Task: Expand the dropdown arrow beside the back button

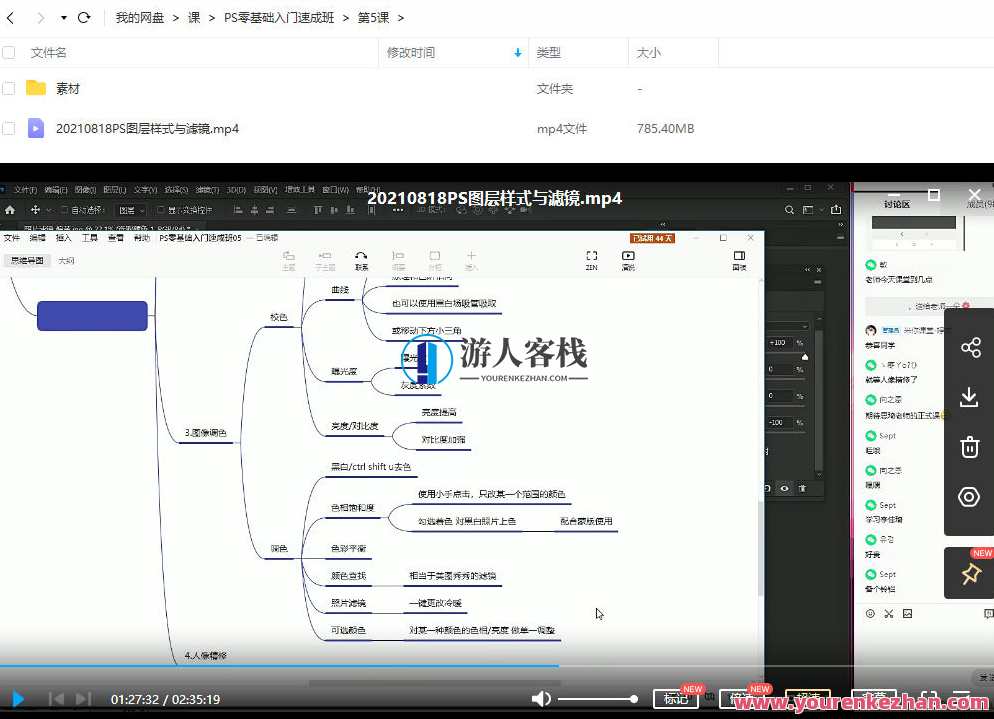Action: tap(63, 17)
